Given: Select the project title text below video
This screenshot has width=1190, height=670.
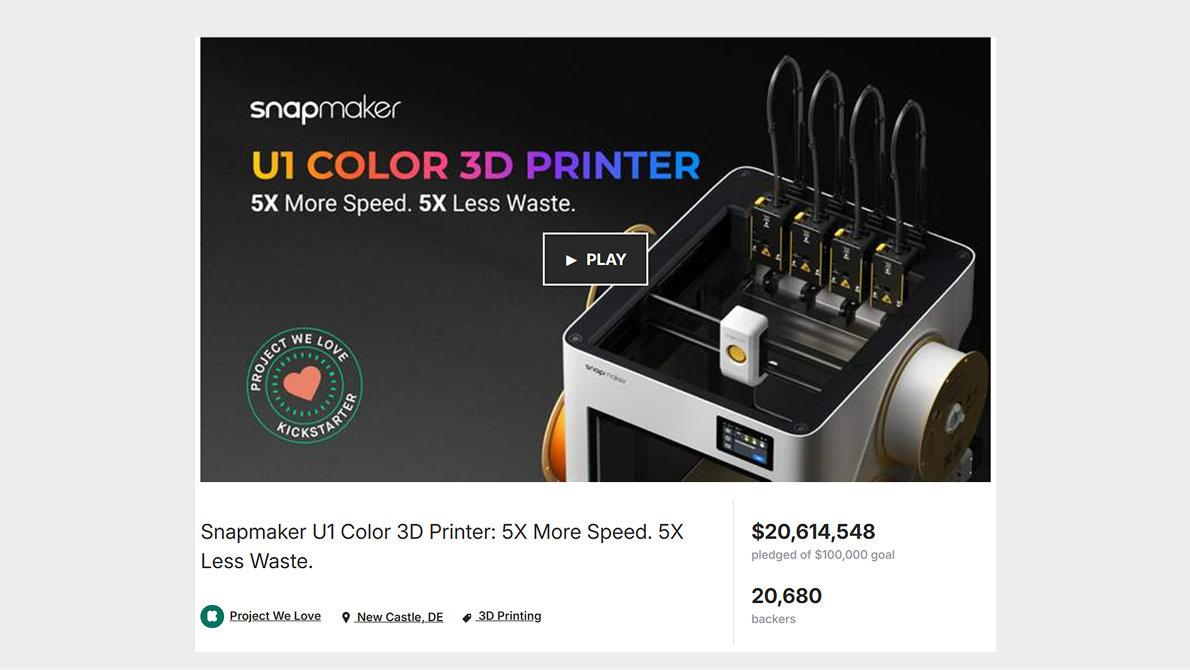Looking at the screenshot, I should coord(442,546).
